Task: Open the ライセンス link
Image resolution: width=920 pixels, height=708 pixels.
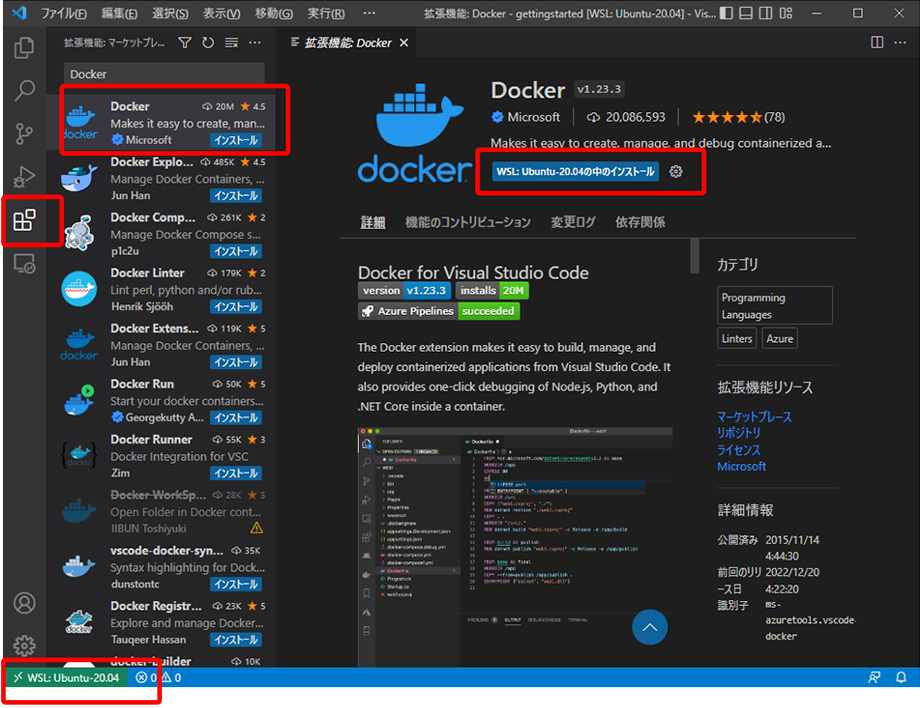Action: click(739, 450)
